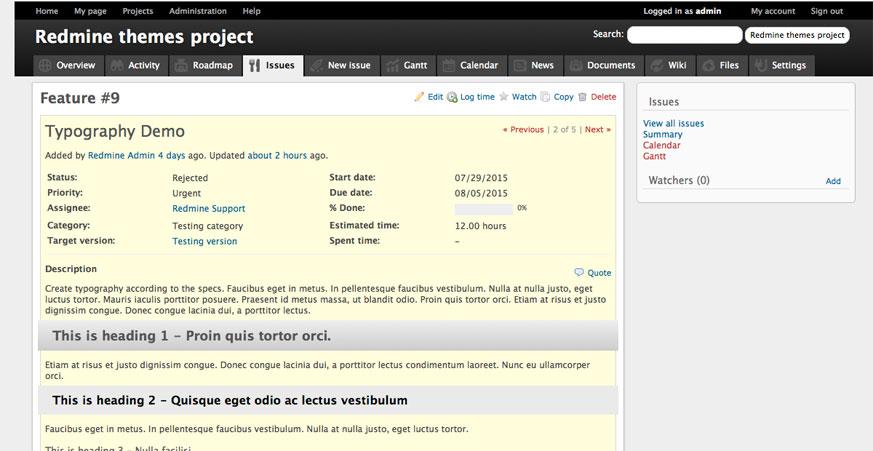Click the Edit link for Feature #9
This screenshot has height=451, width=873.
click(435, 97)
